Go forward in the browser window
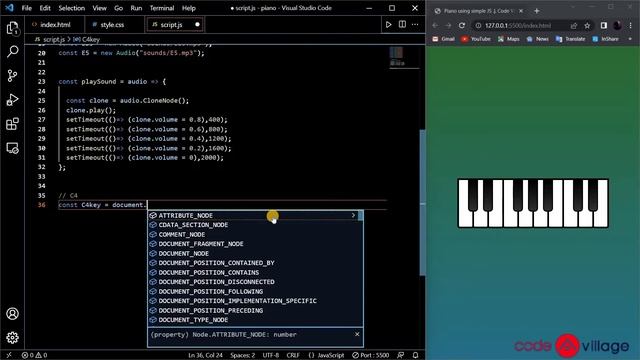Image resolution: width=640 pixels, height=360 pixels. pos(448,25)
